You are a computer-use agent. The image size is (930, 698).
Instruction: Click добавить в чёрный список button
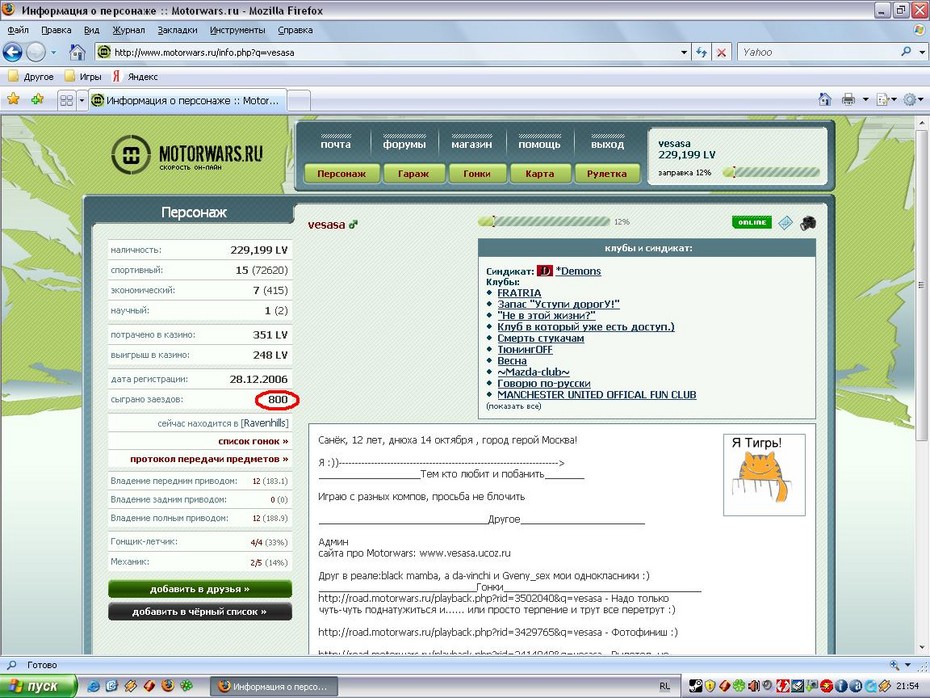(x=200, y=611)
